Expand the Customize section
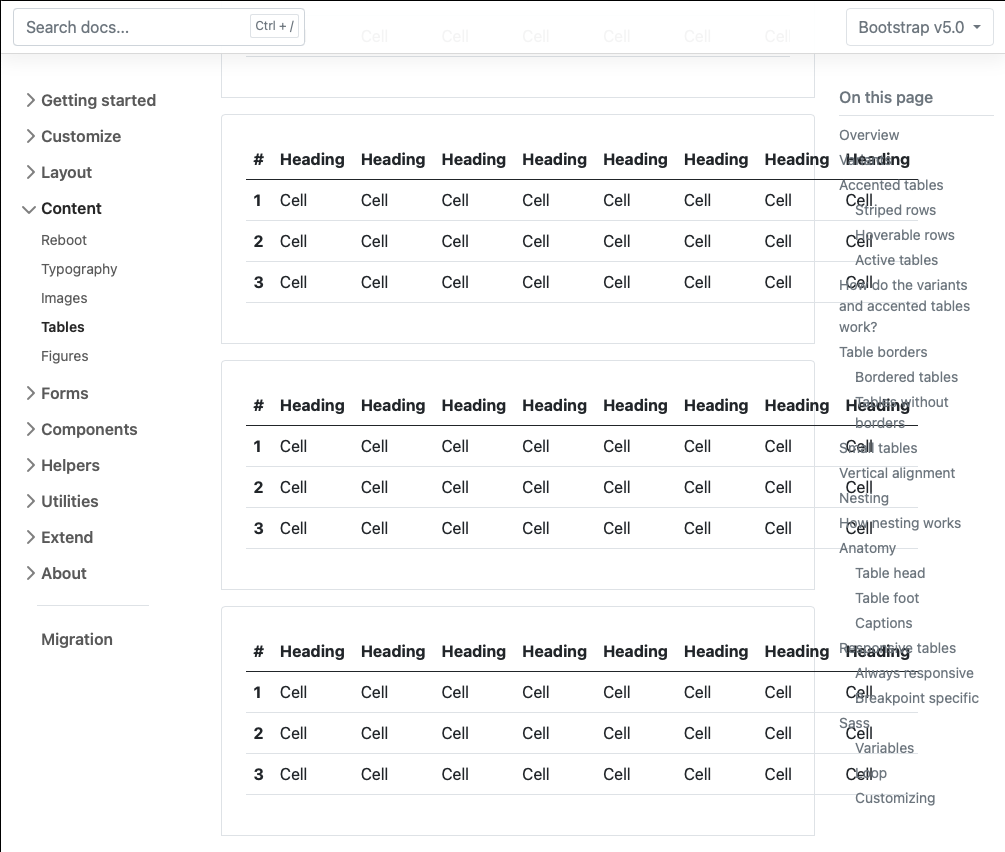The height and width of the screenshot is (852, 1005). pyautogui.click(x=74, y=136)
